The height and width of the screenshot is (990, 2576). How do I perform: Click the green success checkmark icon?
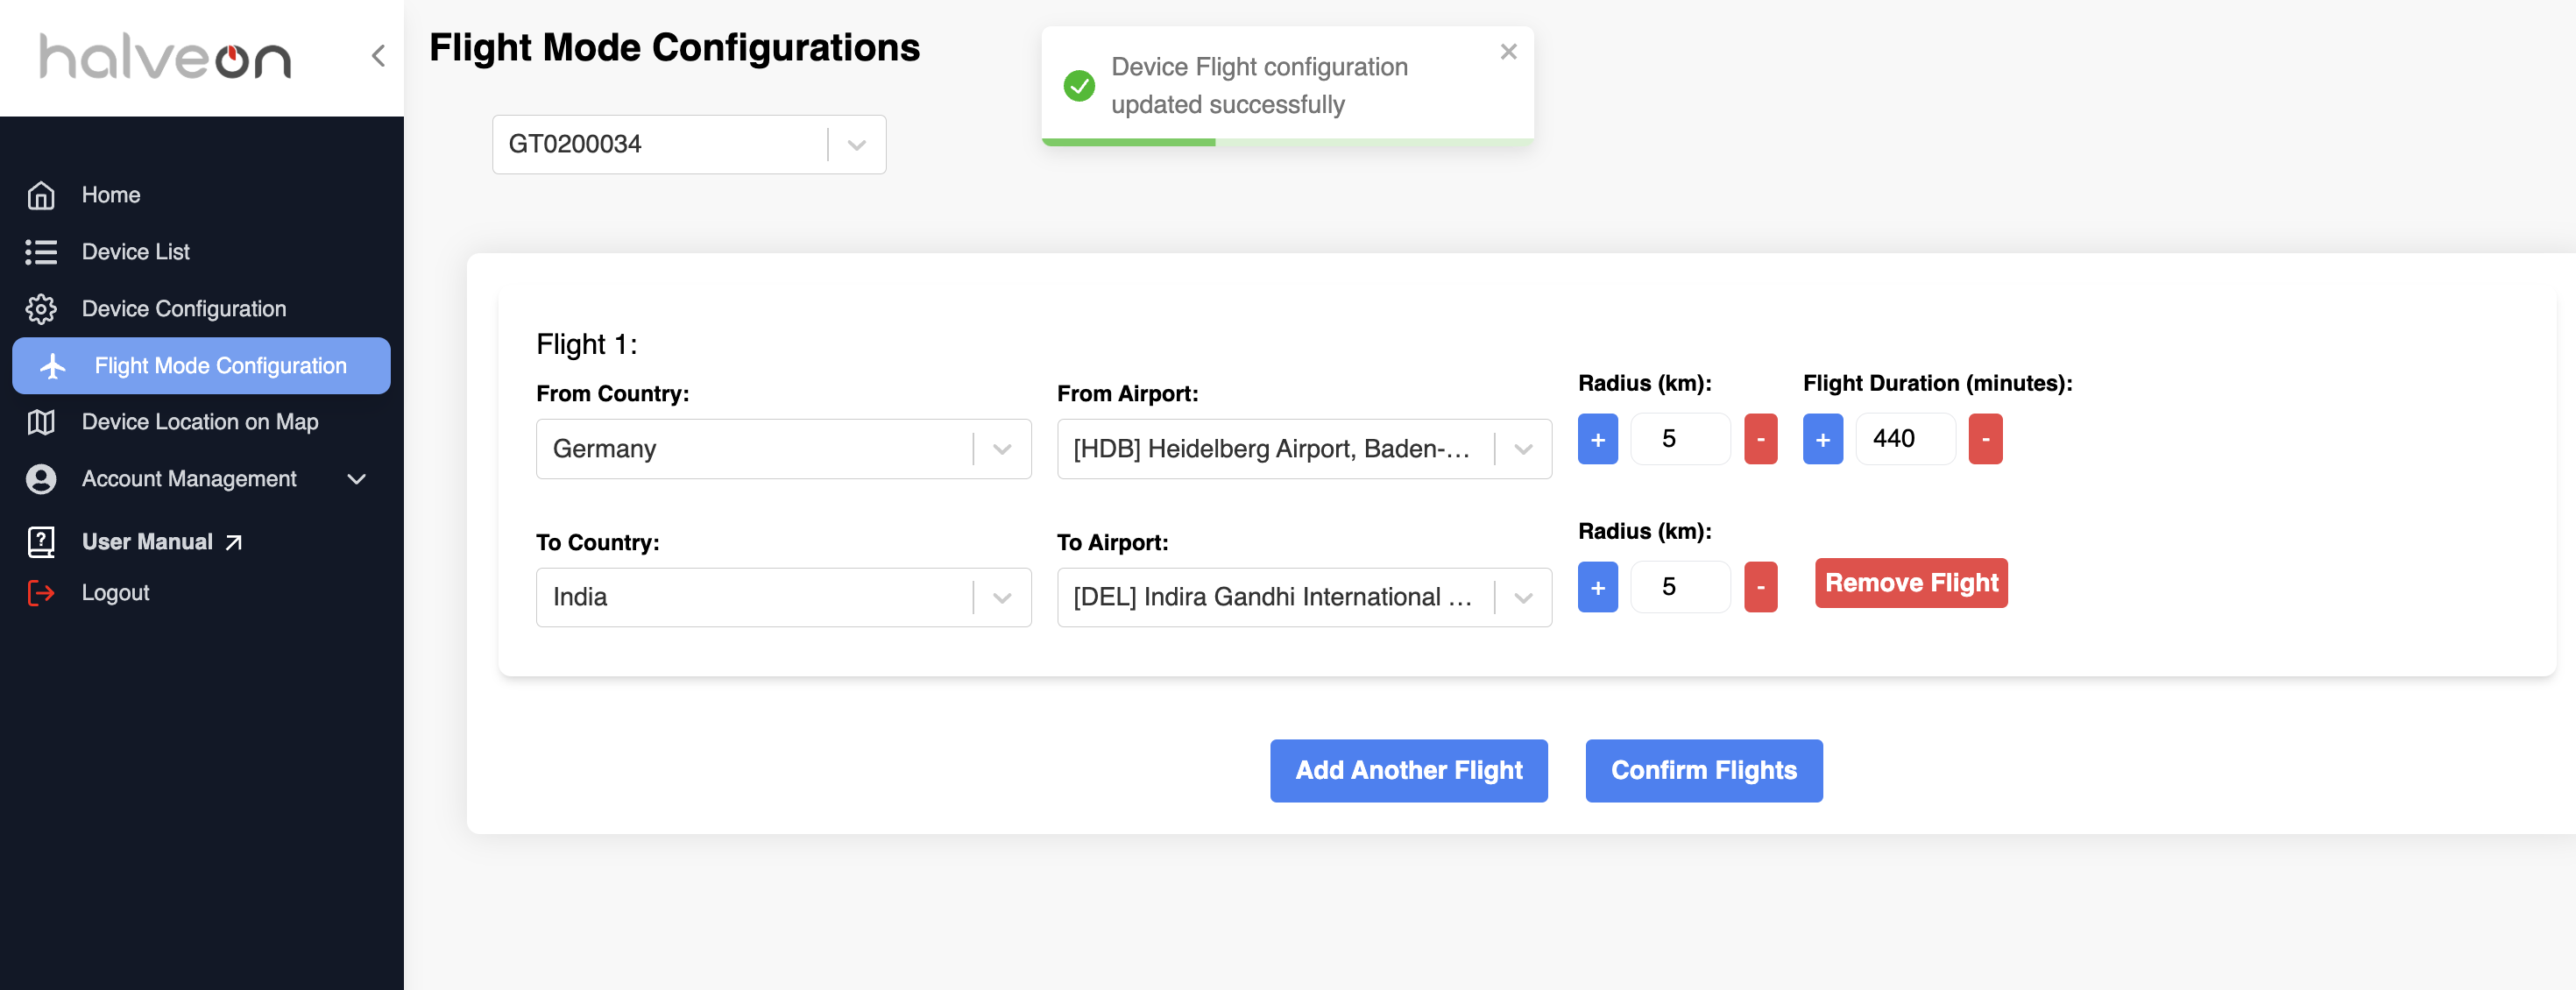pos(1079,86)
